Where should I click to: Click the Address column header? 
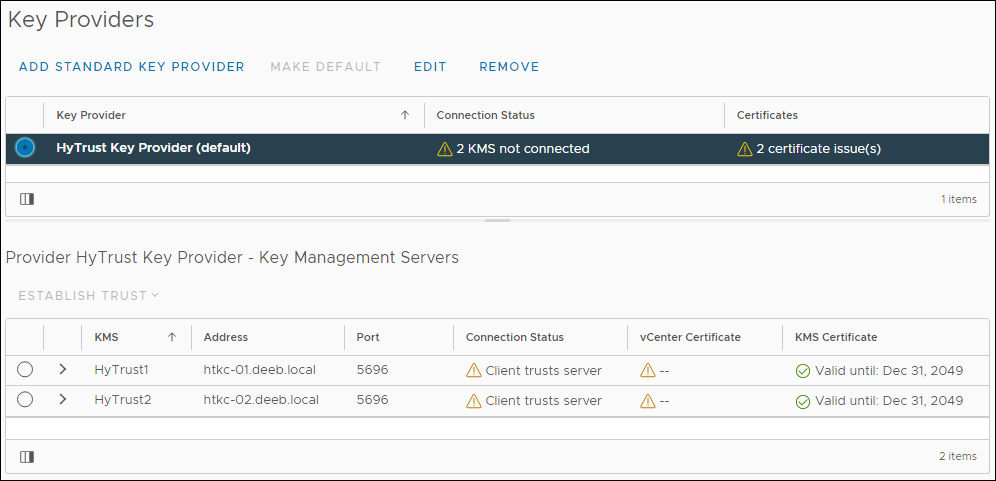tap(225, 337)
